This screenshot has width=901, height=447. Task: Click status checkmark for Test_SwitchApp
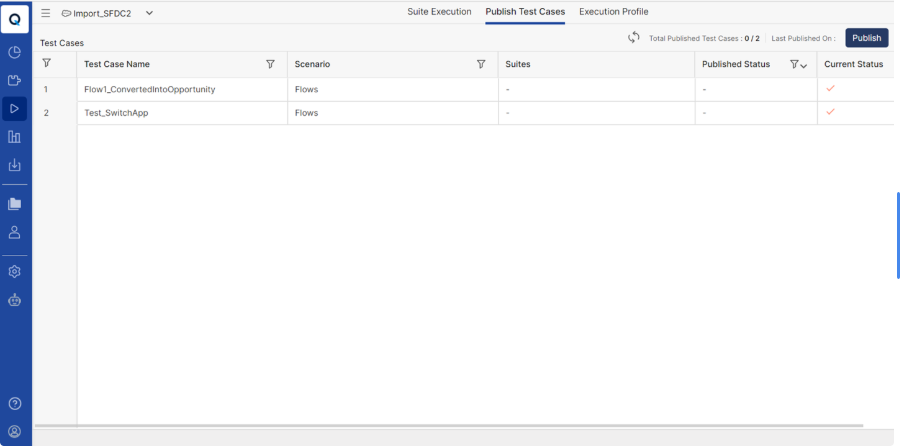pos(830,111)
